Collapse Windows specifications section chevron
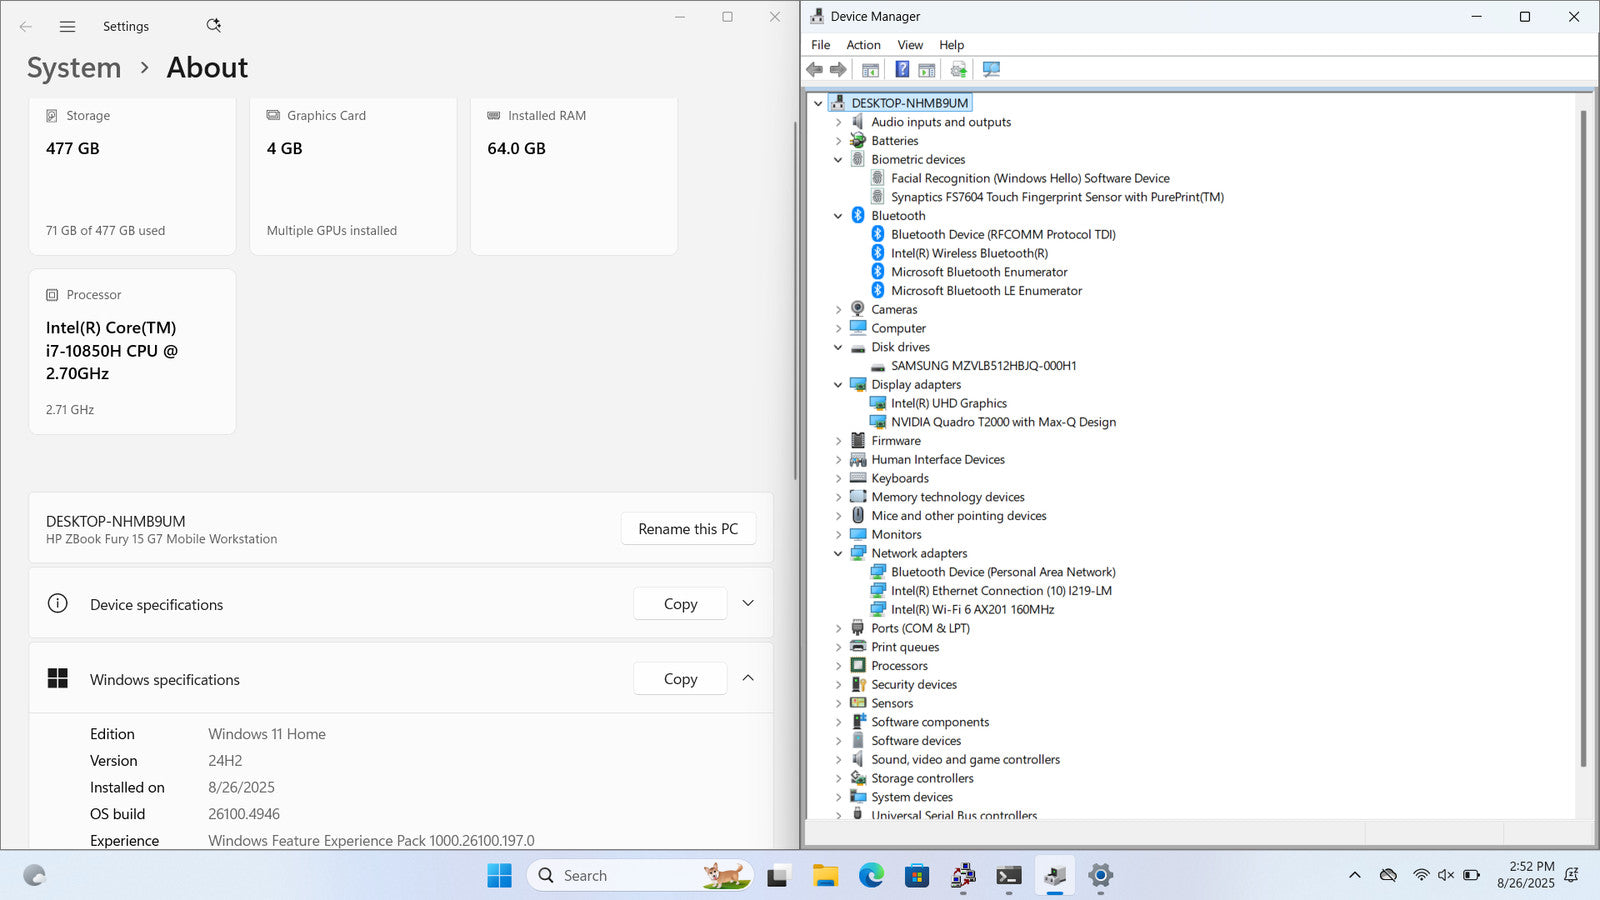This screenshot has height=900, width=1600. [x=748, y=678]
